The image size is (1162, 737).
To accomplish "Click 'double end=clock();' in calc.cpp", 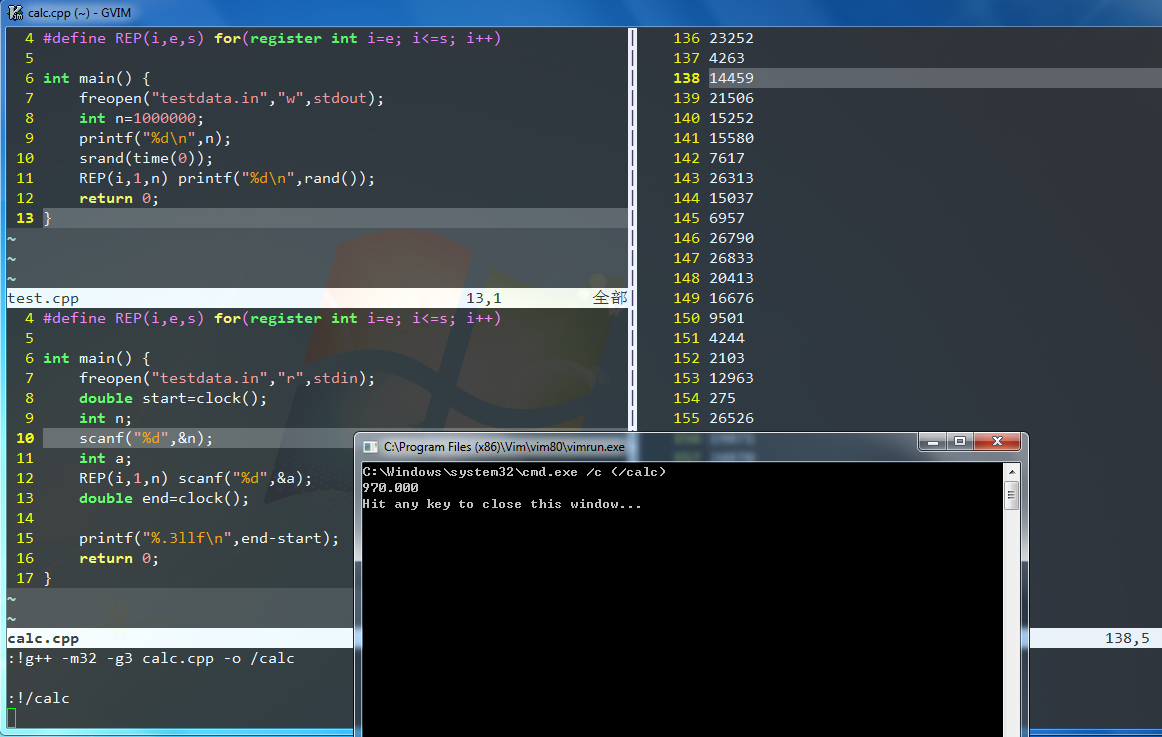I will click(164, 498).
